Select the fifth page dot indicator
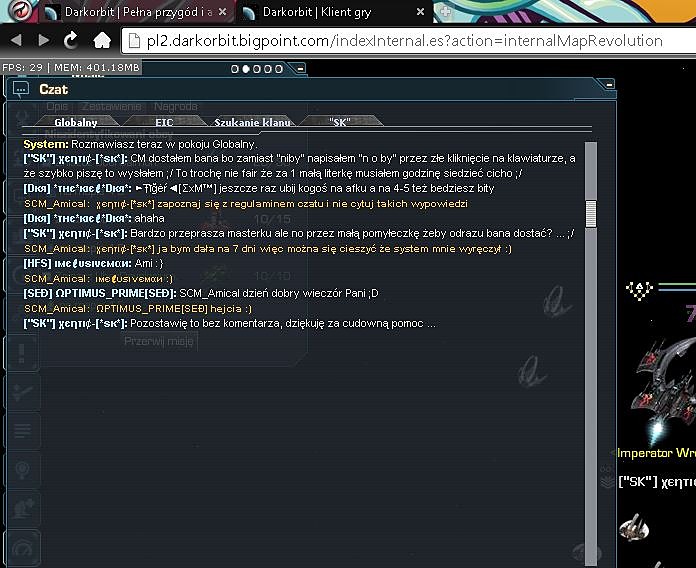Viewport: 696px width, 568px height. pyautogui.click(x=278, y=69)
